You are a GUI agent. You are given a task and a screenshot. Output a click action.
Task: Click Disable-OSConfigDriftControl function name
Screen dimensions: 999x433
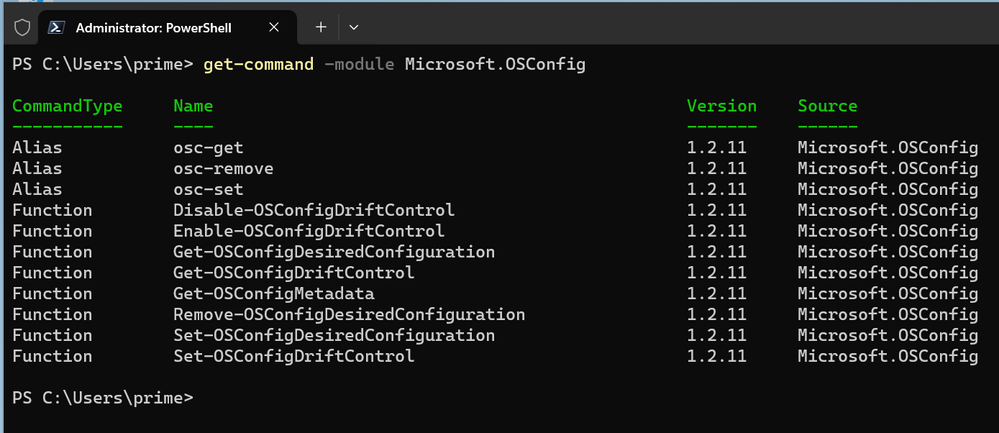coord(314,210)
